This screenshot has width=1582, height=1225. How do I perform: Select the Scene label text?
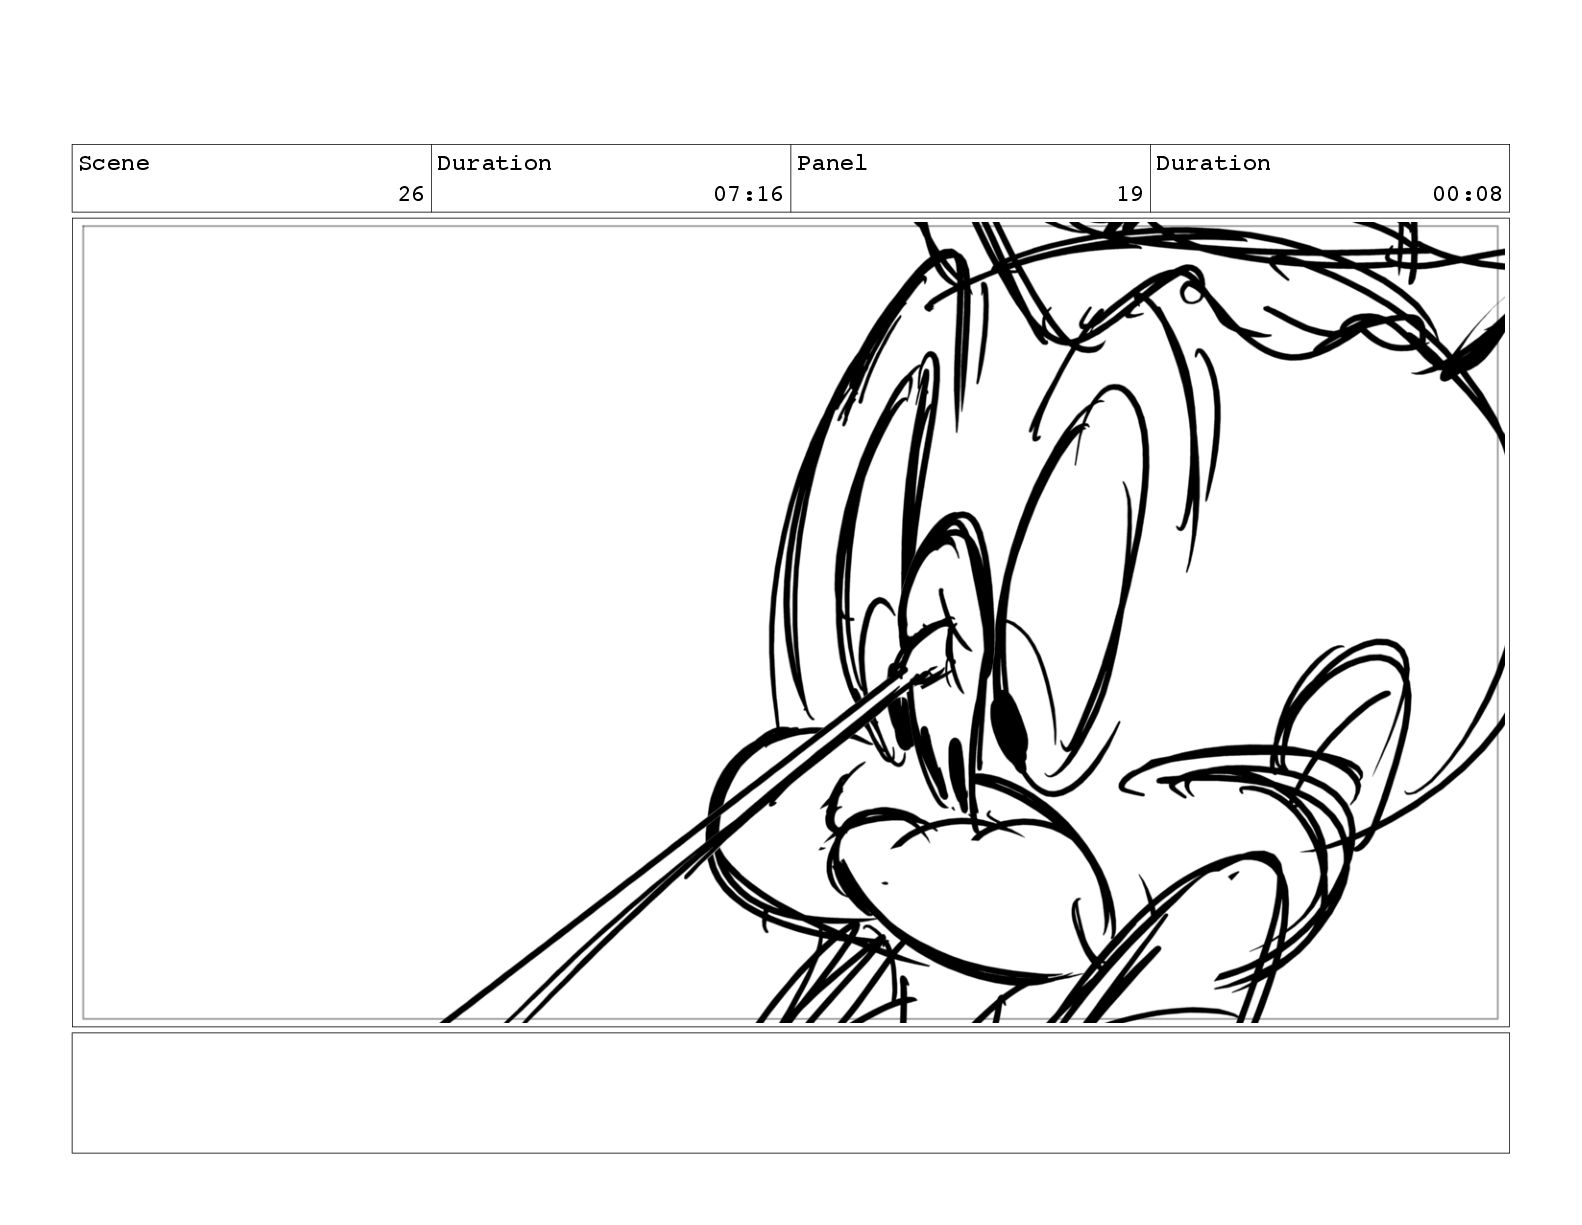[x=114, y=163]
